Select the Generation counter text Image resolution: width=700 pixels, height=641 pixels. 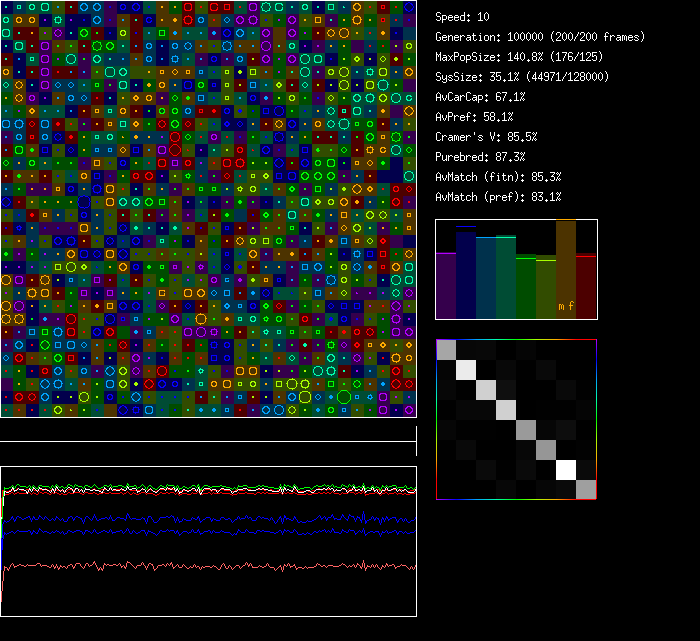point(540,37)
